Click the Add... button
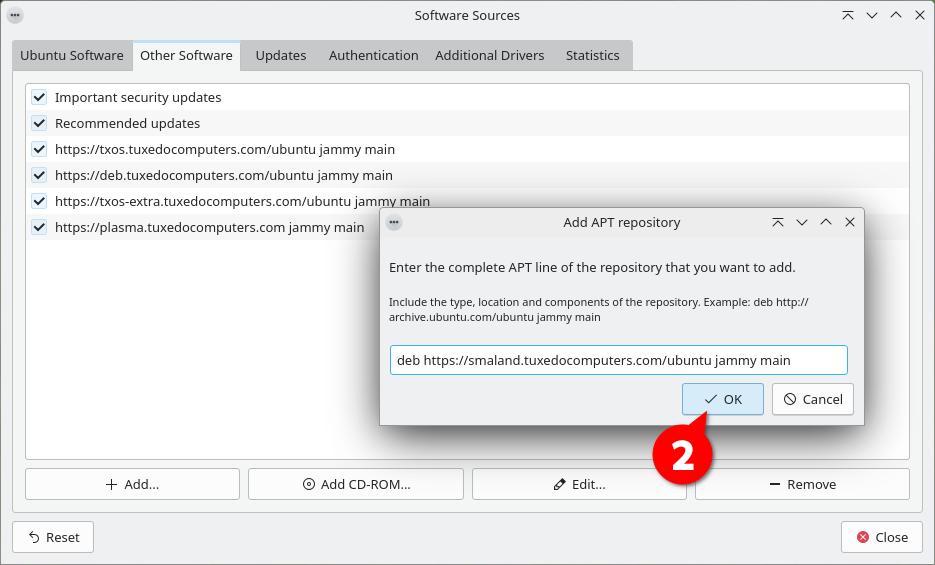This screenshot has height=565, width=935. (x=132, y=484)
